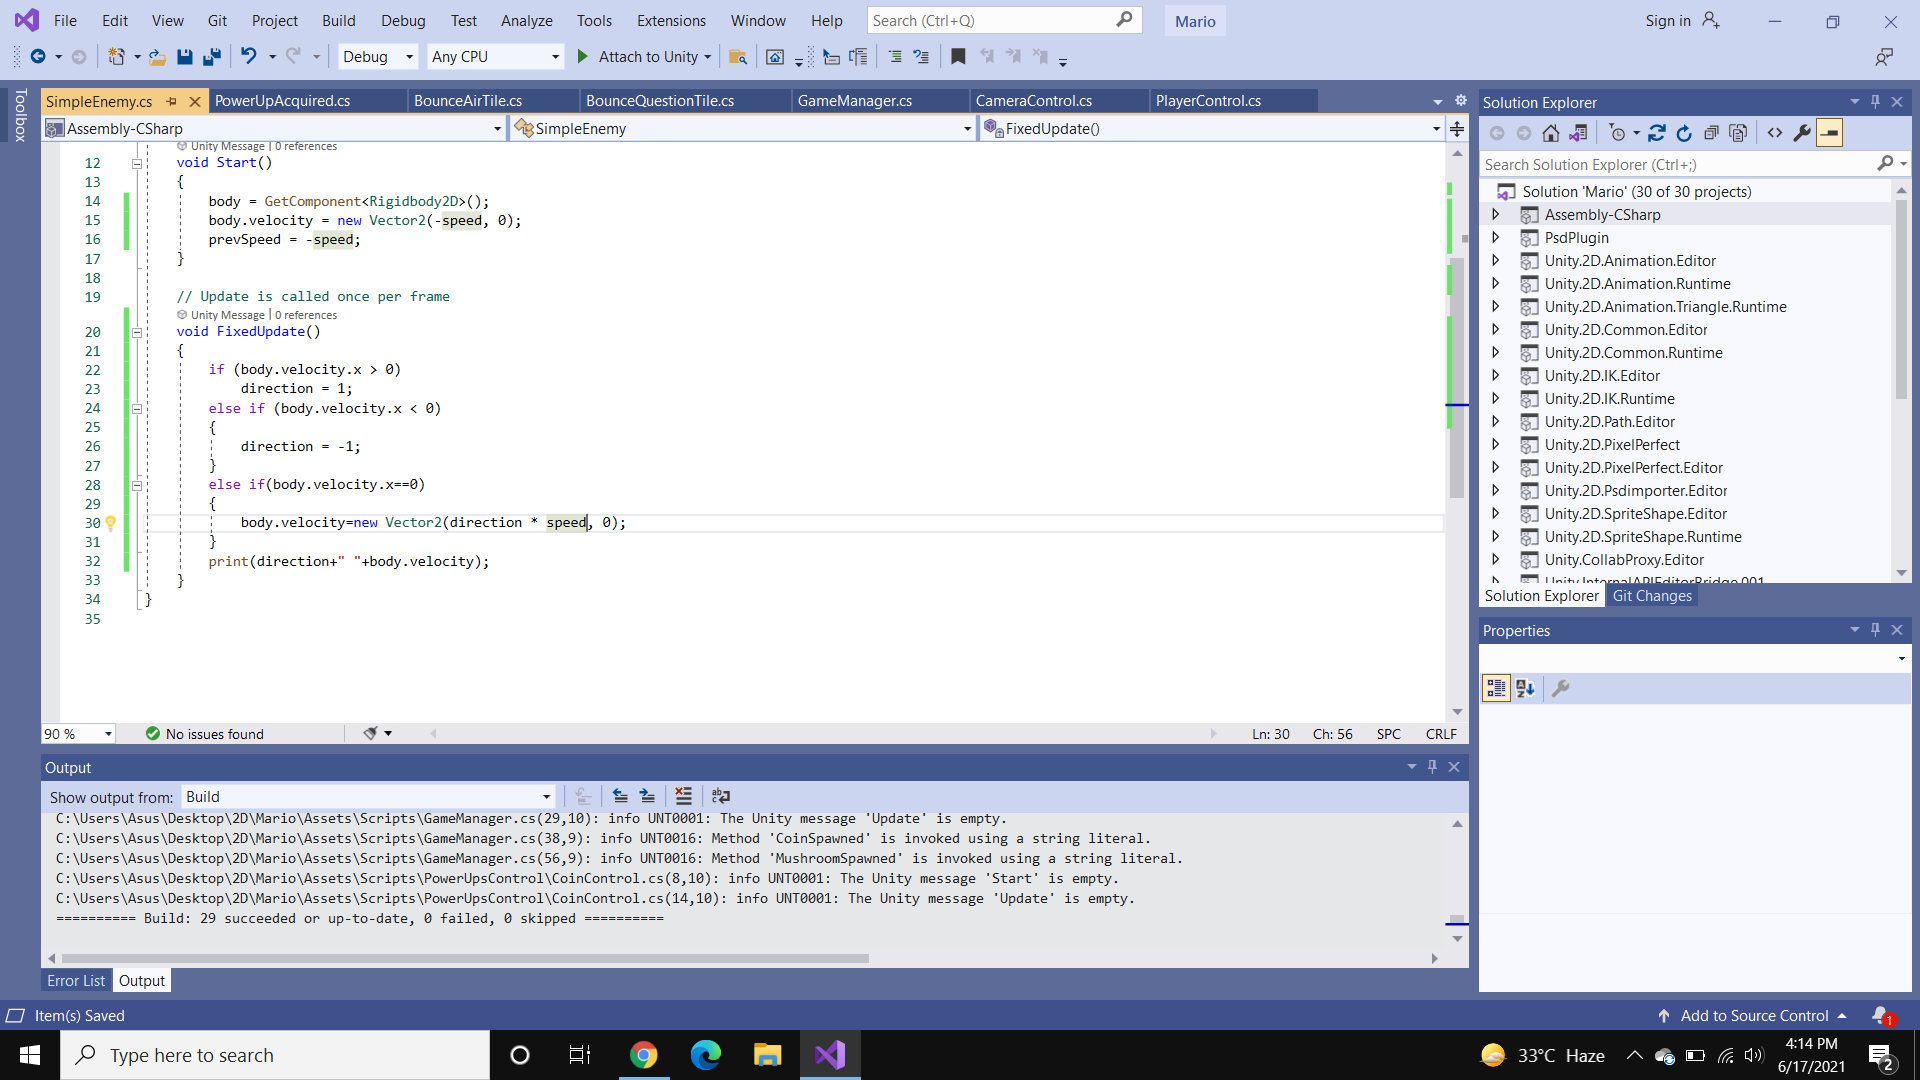Click the bookmark icon in the toolbar

(x=958, y=57)
